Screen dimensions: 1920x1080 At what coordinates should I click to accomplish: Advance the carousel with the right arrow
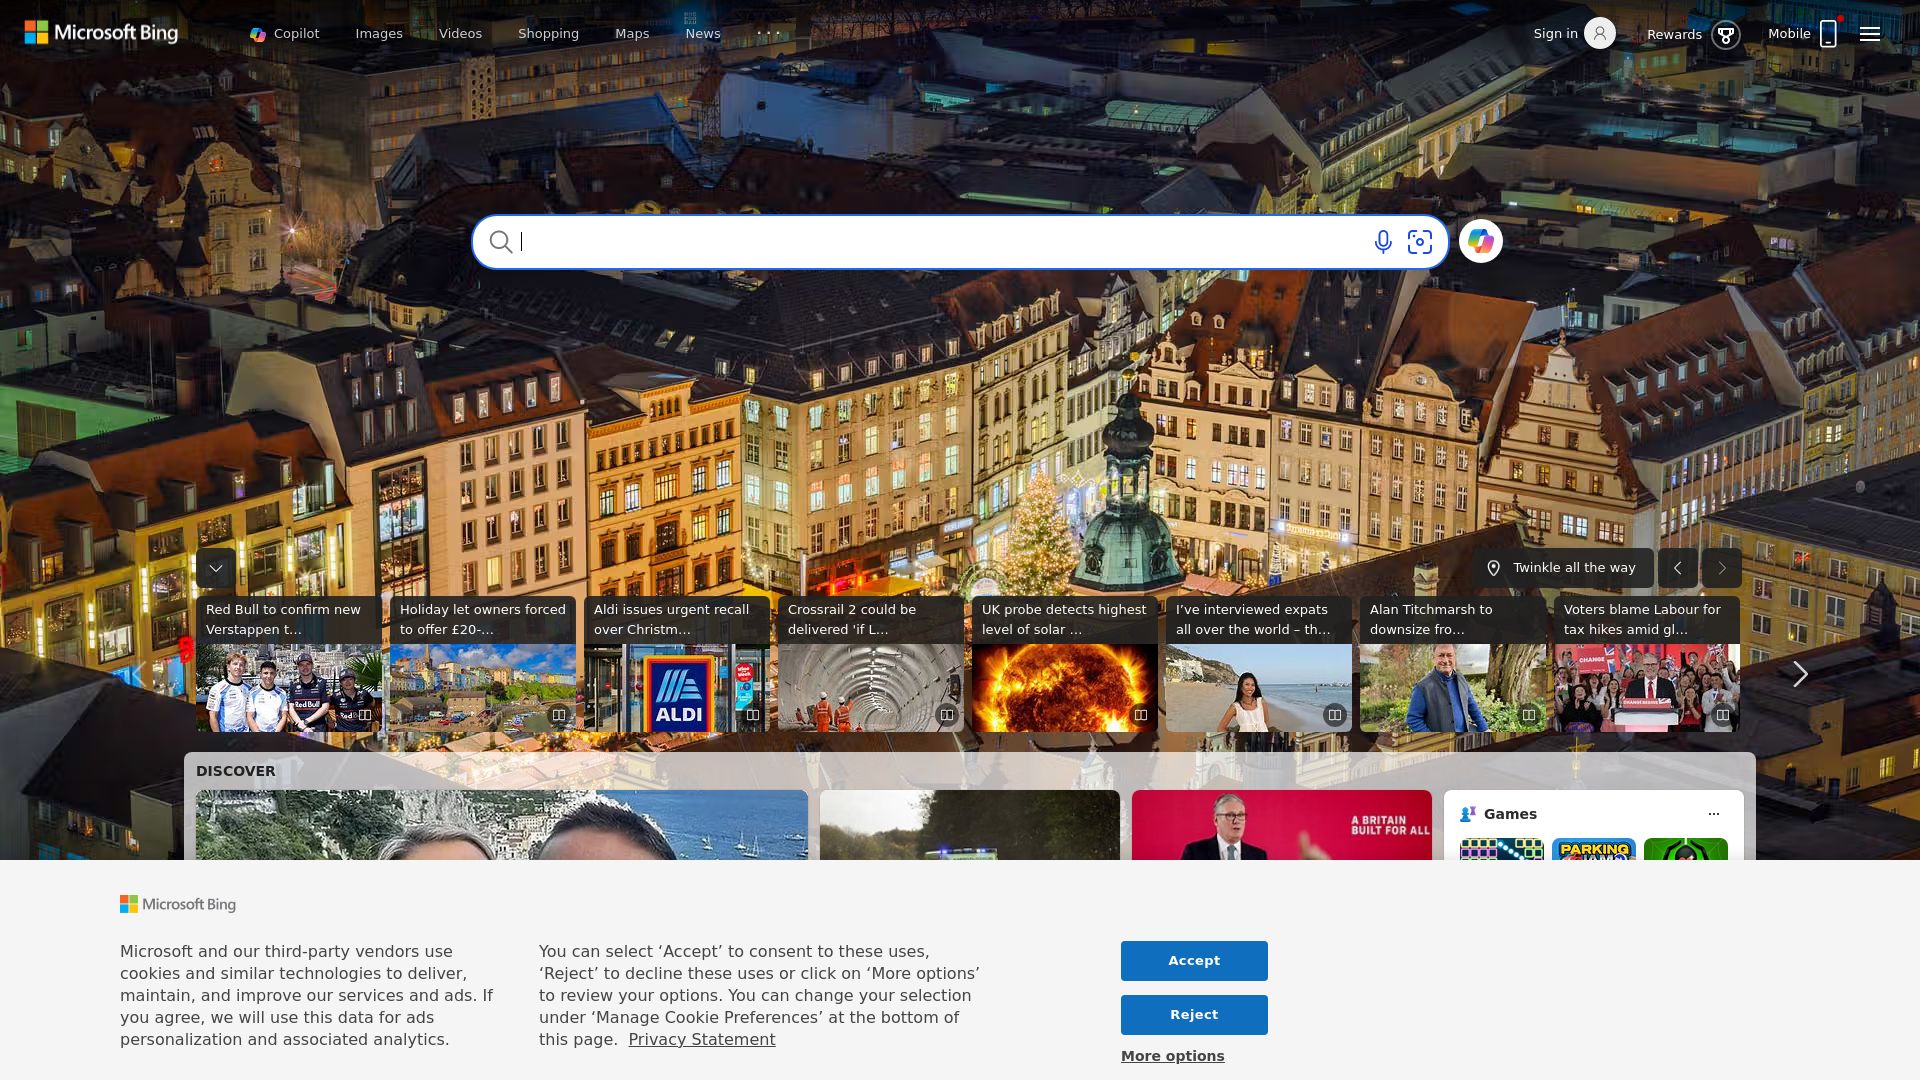[x=1800, y=674]
